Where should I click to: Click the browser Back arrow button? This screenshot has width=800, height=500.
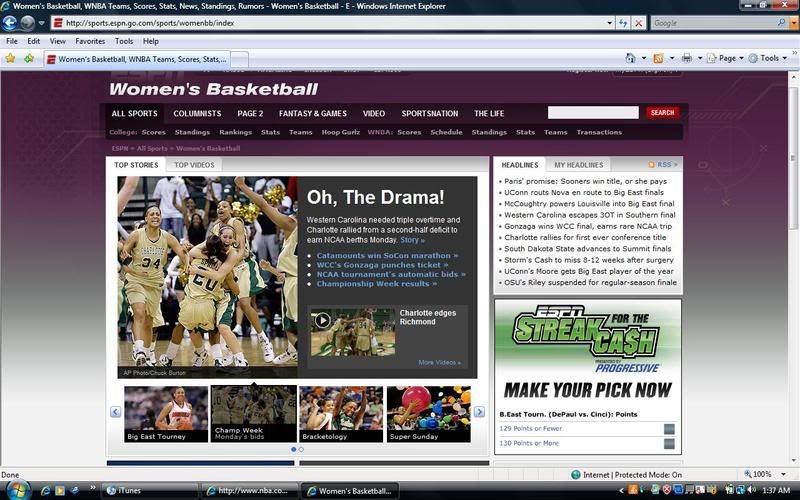(10, 23)
